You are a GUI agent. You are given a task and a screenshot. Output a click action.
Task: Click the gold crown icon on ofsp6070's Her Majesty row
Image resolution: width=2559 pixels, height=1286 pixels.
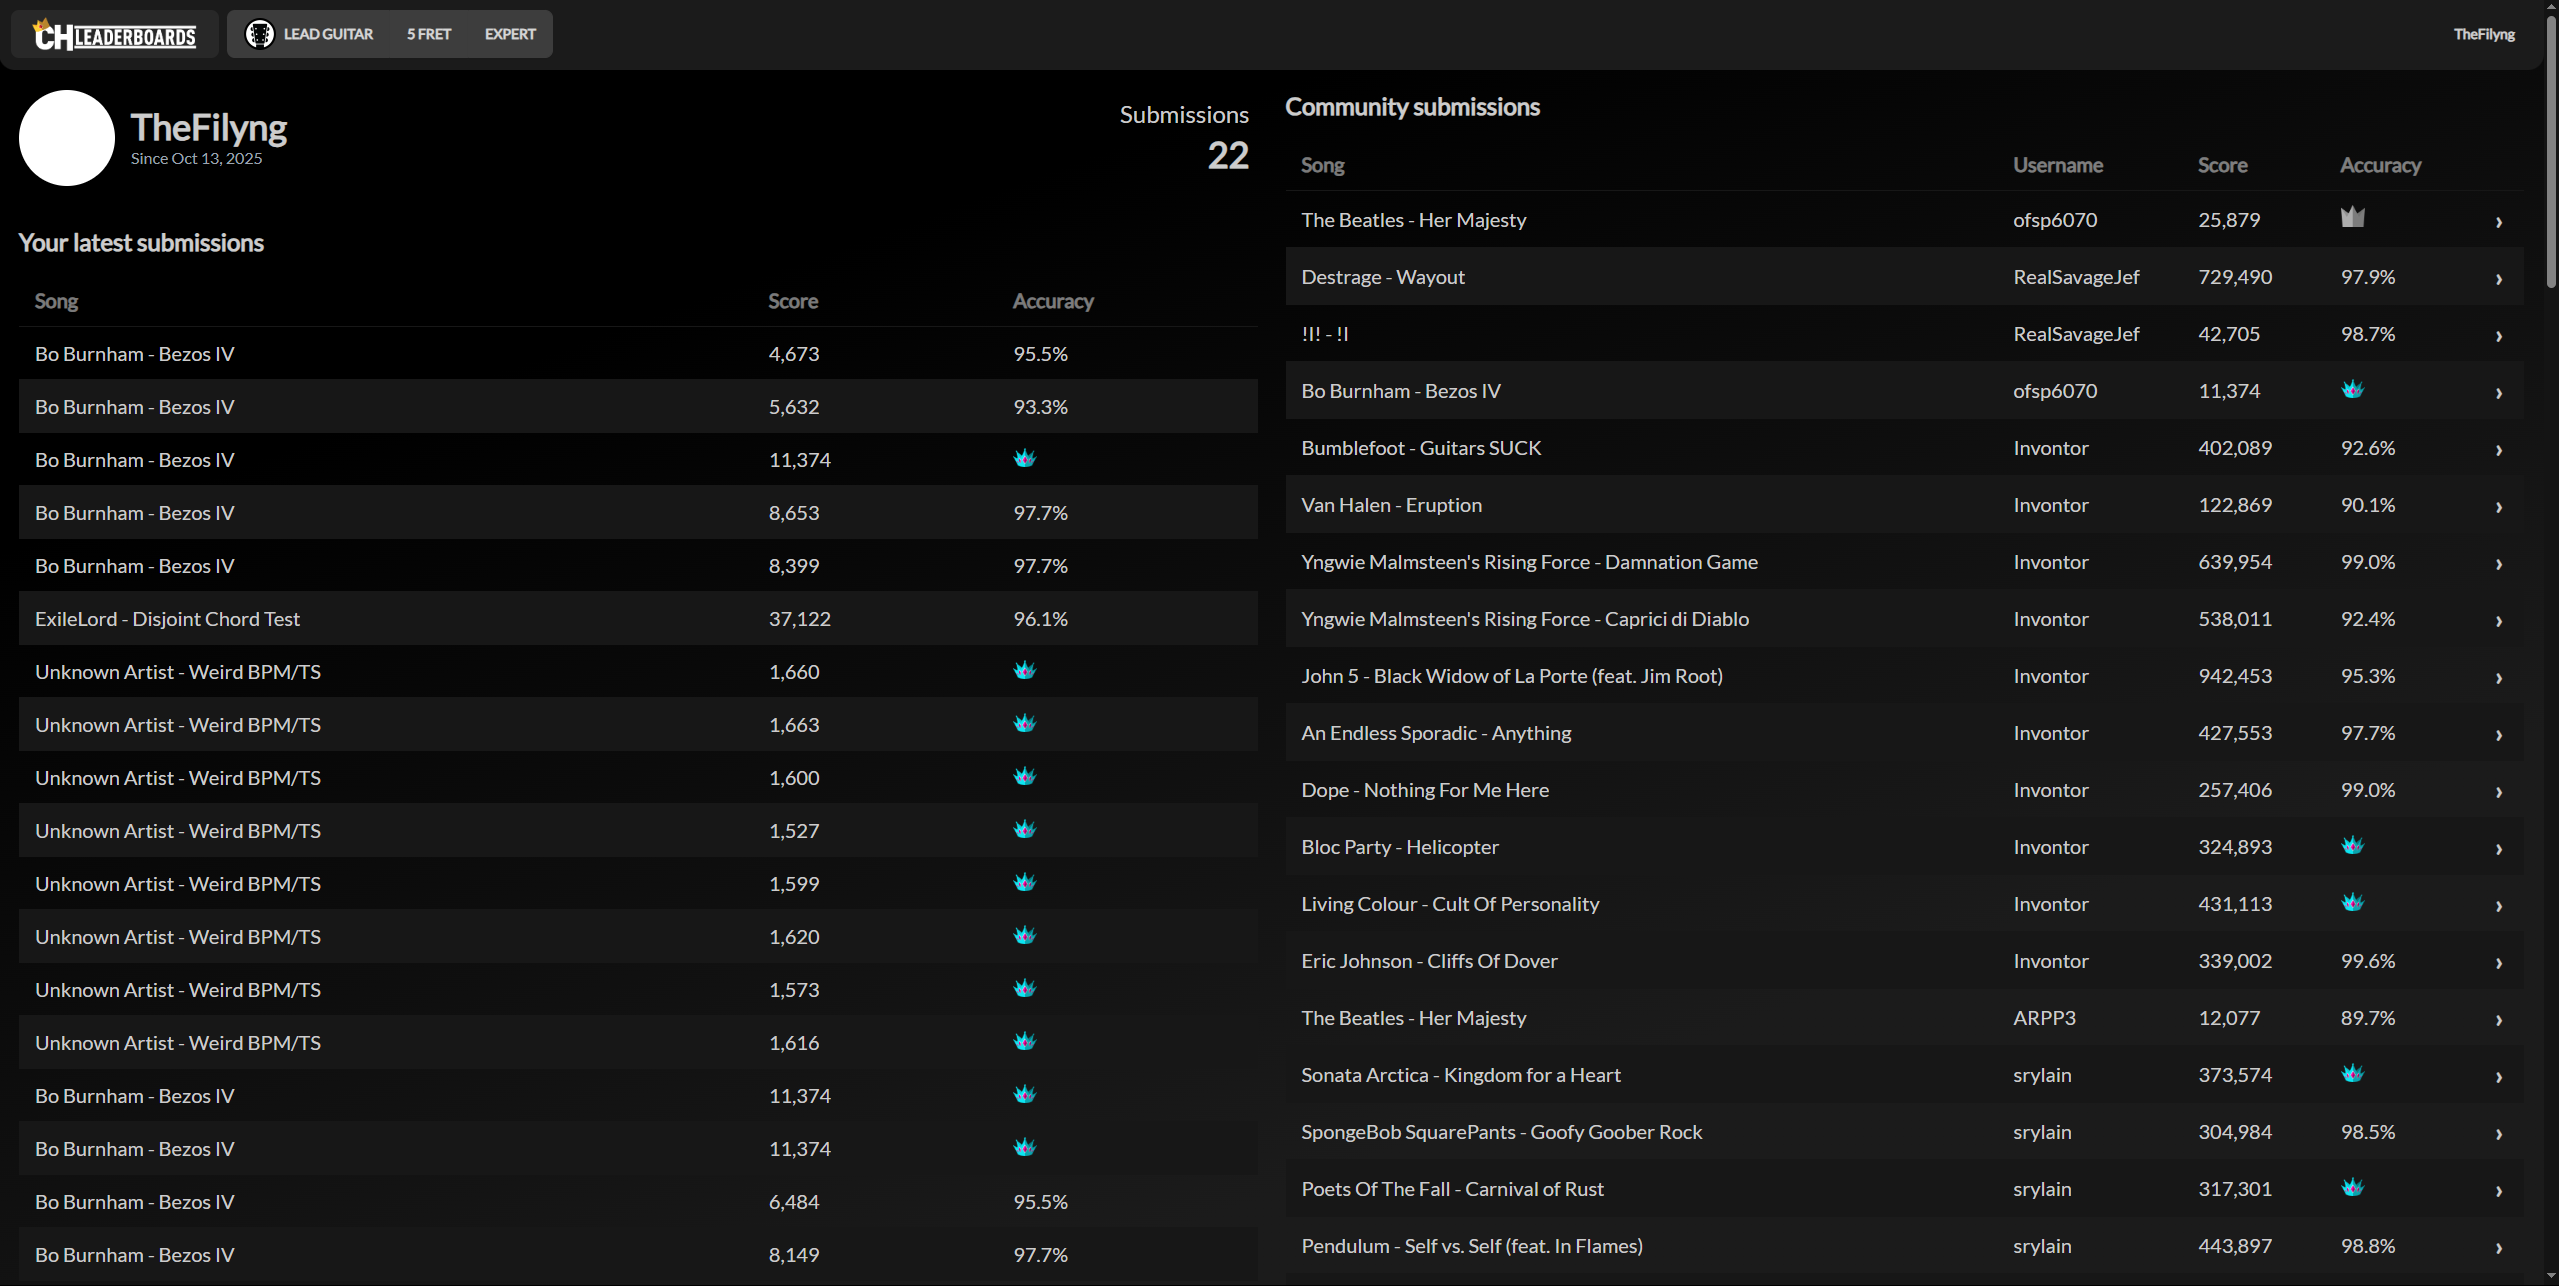click(2352, 216)
